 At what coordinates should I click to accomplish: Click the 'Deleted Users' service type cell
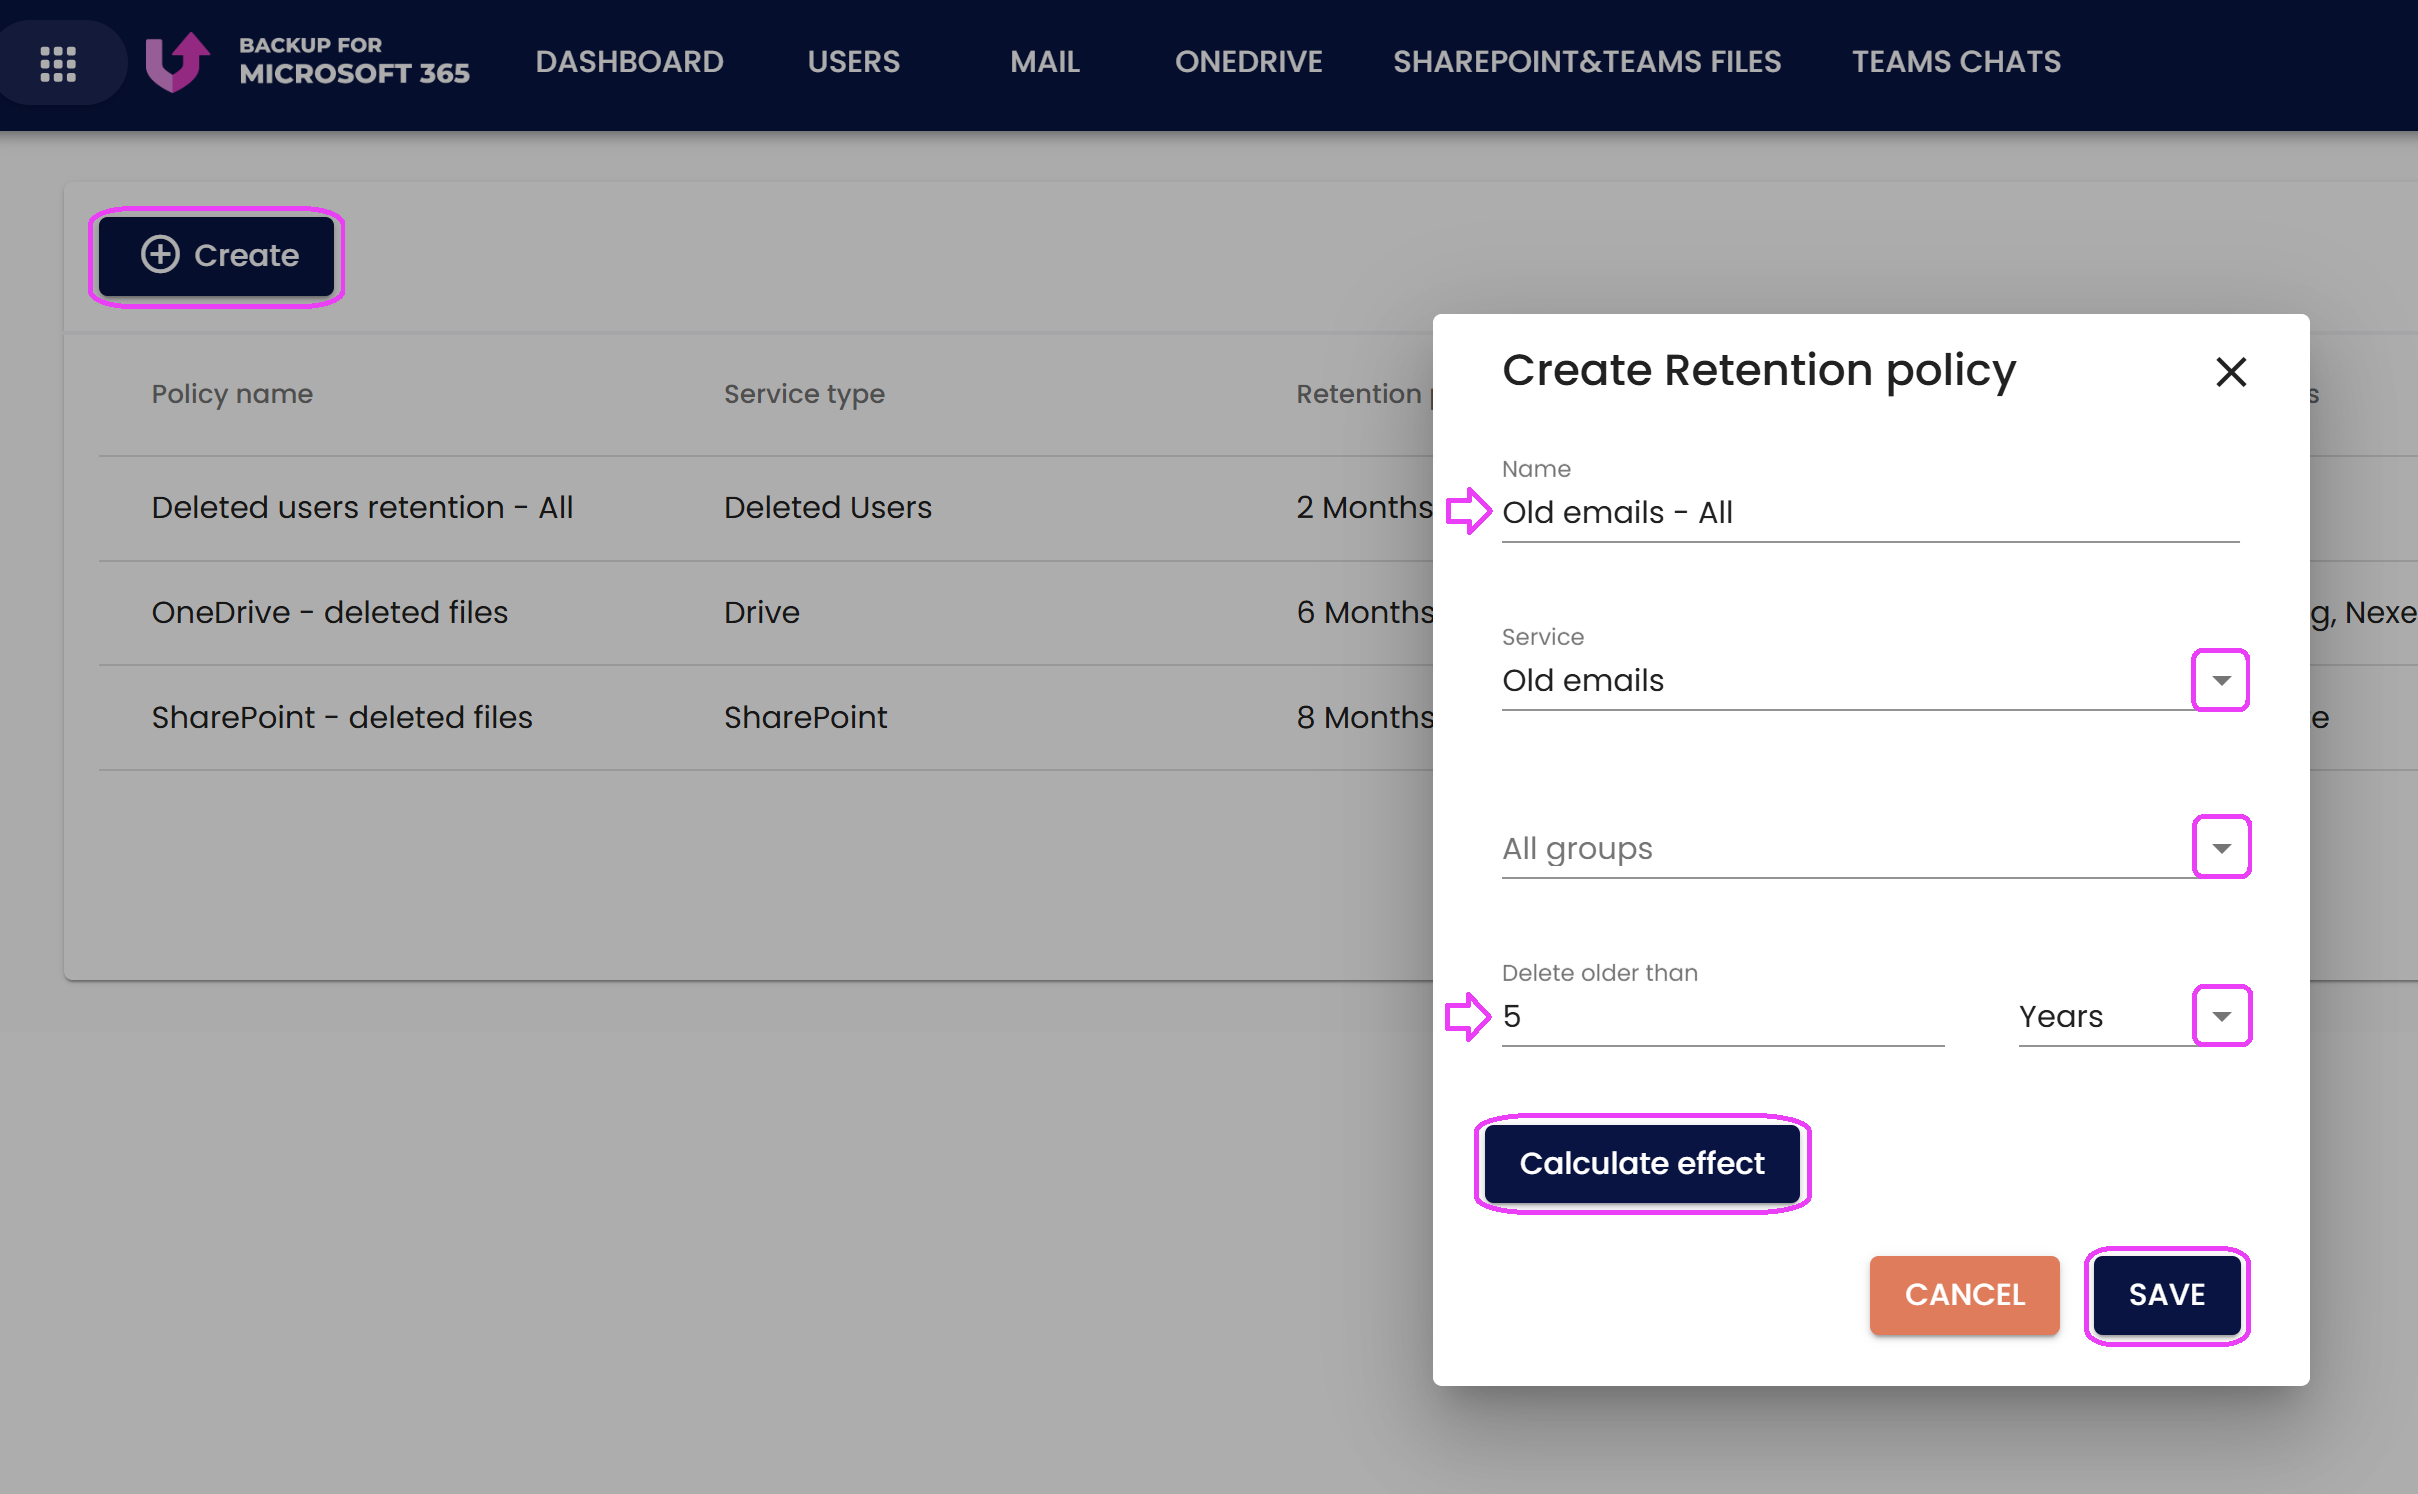coord(827,508)
